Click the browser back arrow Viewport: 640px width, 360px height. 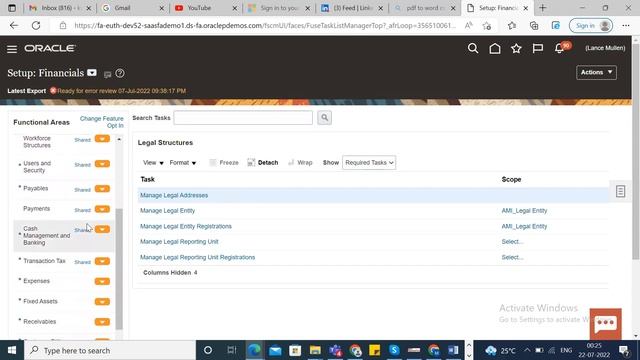(x=14, y=25)
